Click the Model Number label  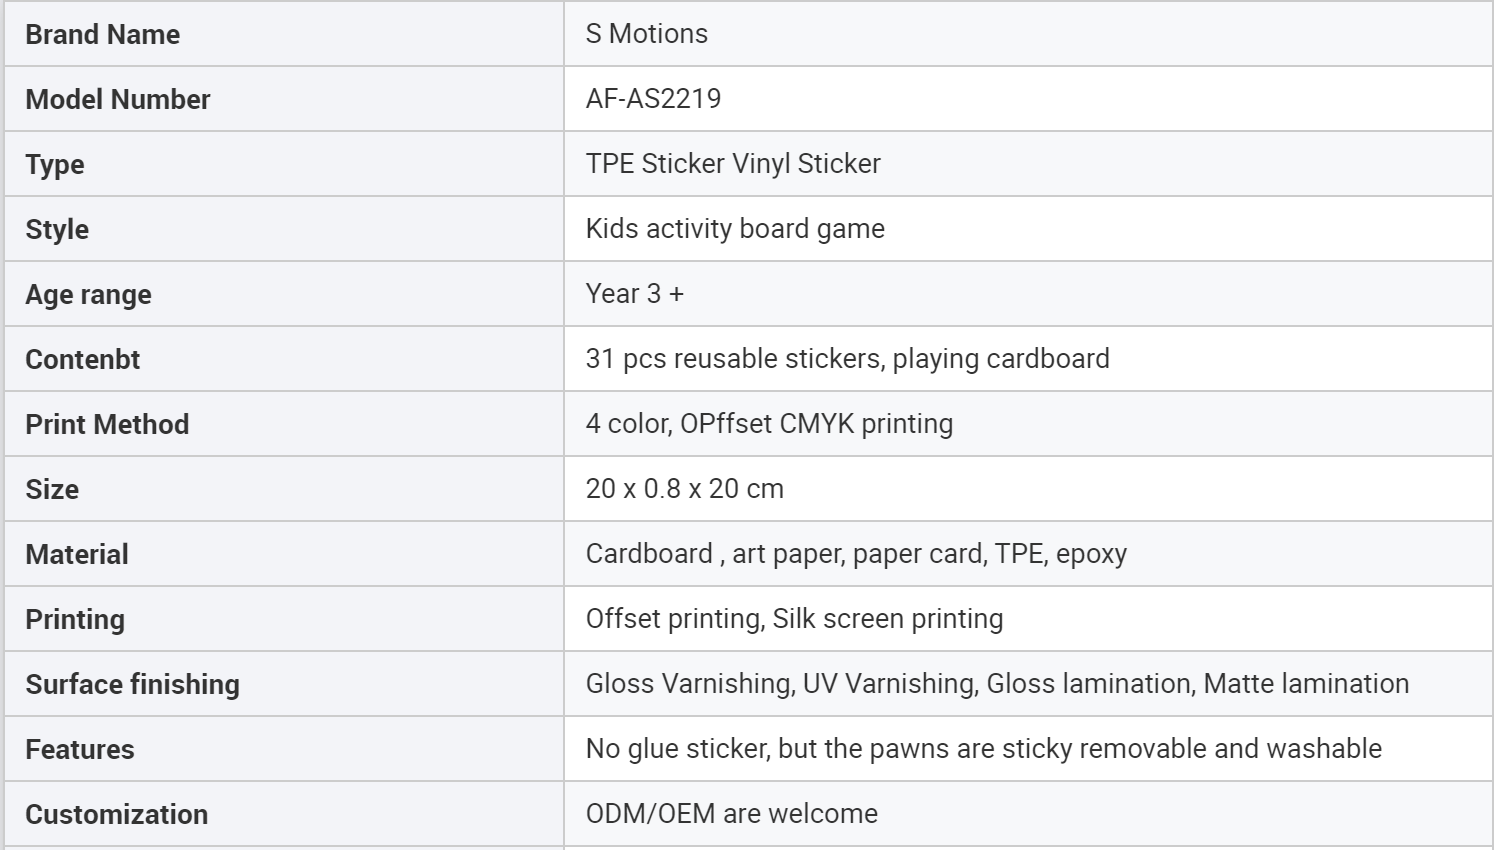118,99
